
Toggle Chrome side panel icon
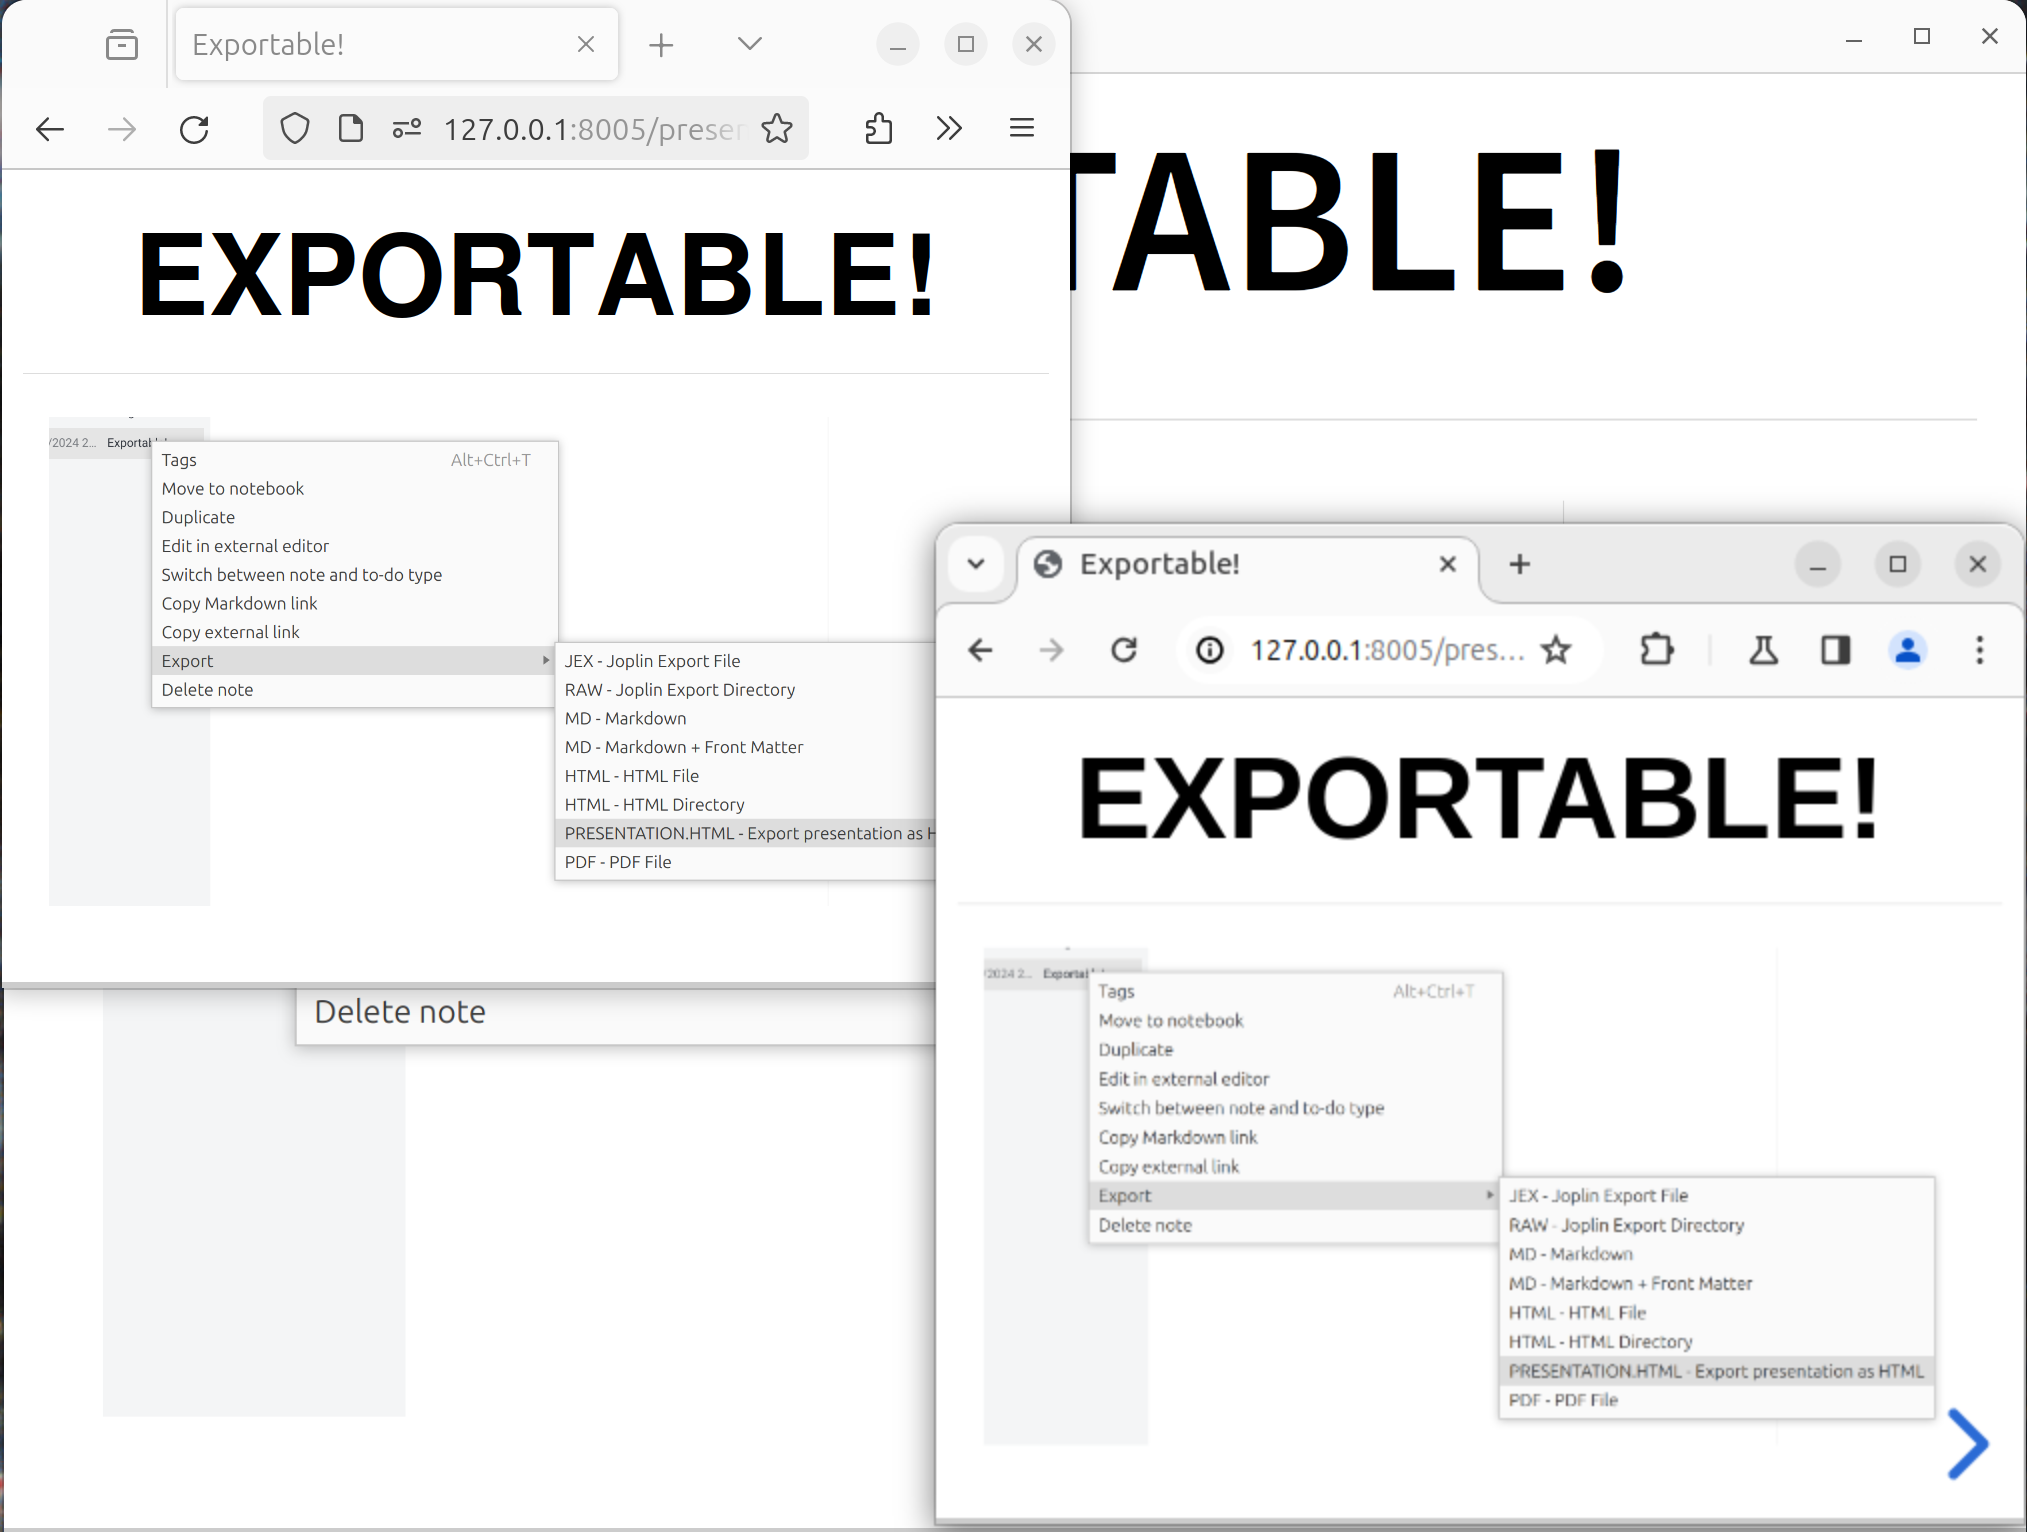point(1835,651)
